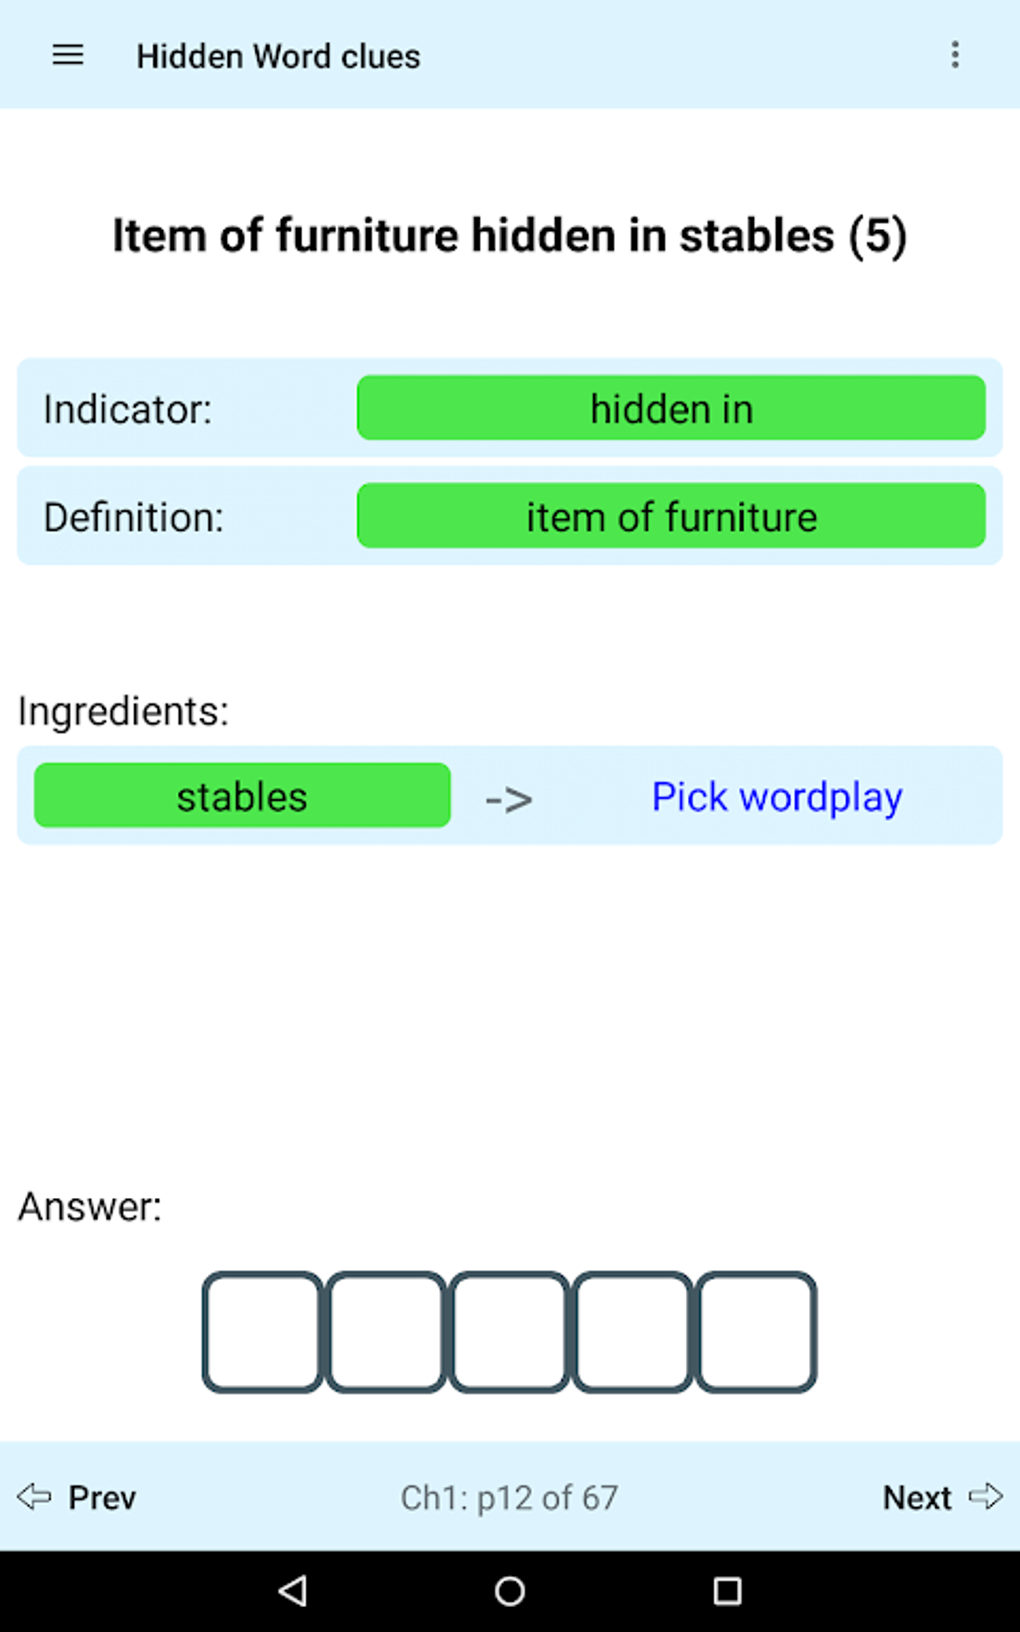Click the third answer letter box
Screen dimensions: 1020x1632
[x=510, y=1331]
